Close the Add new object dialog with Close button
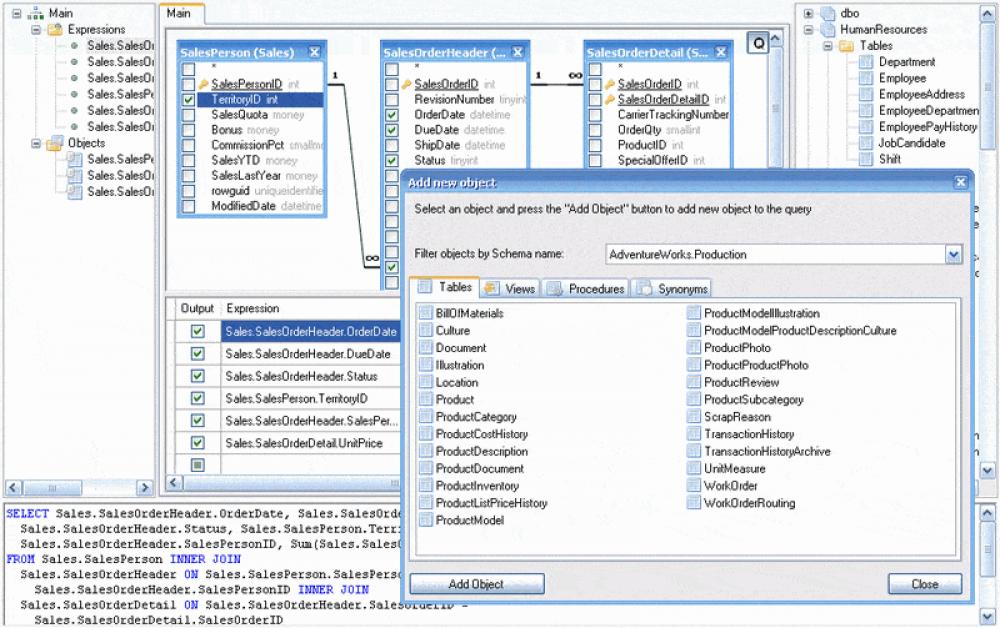The height and width of the screenshot is (628, 1000). point(925,584)
